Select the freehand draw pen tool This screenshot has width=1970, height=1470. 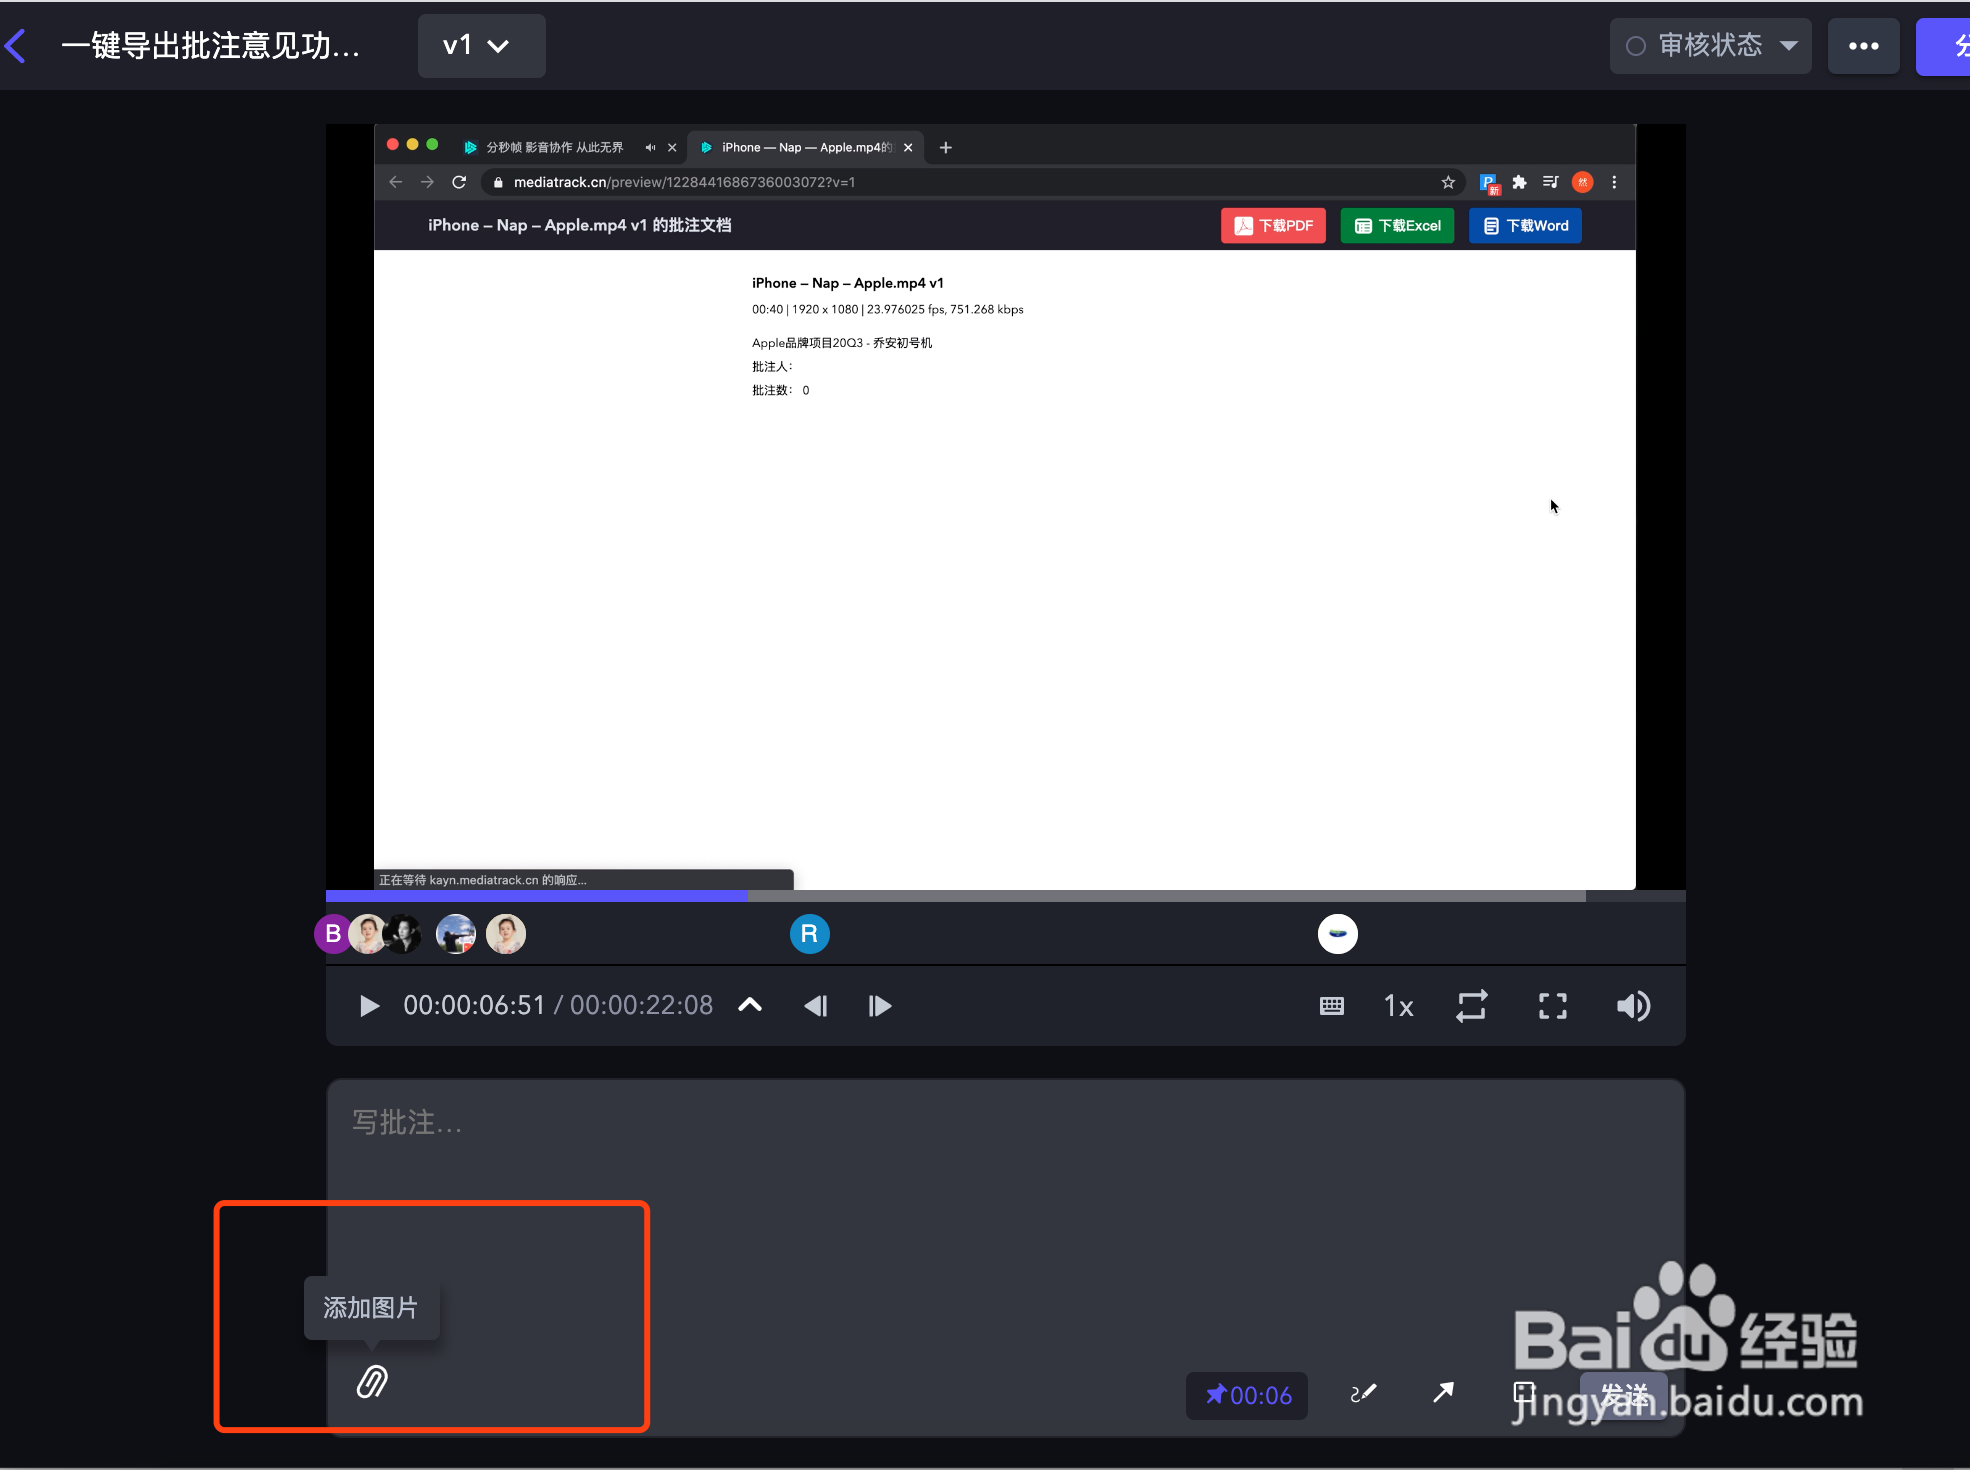point(1363,1393)
